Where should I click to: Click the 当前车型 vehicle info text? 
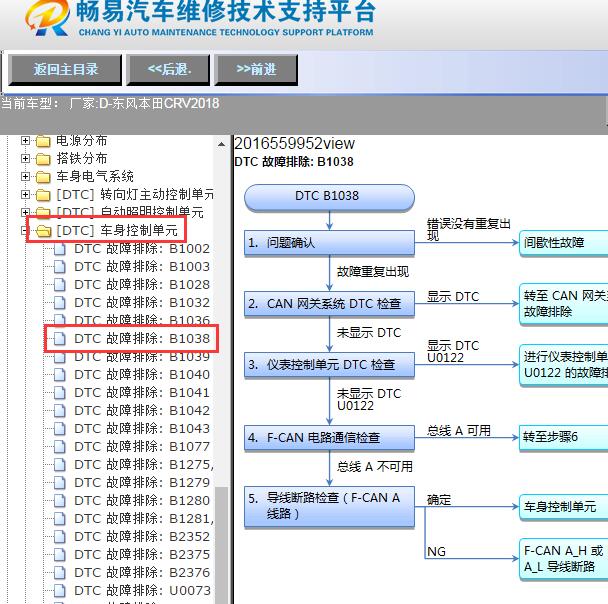111,104
